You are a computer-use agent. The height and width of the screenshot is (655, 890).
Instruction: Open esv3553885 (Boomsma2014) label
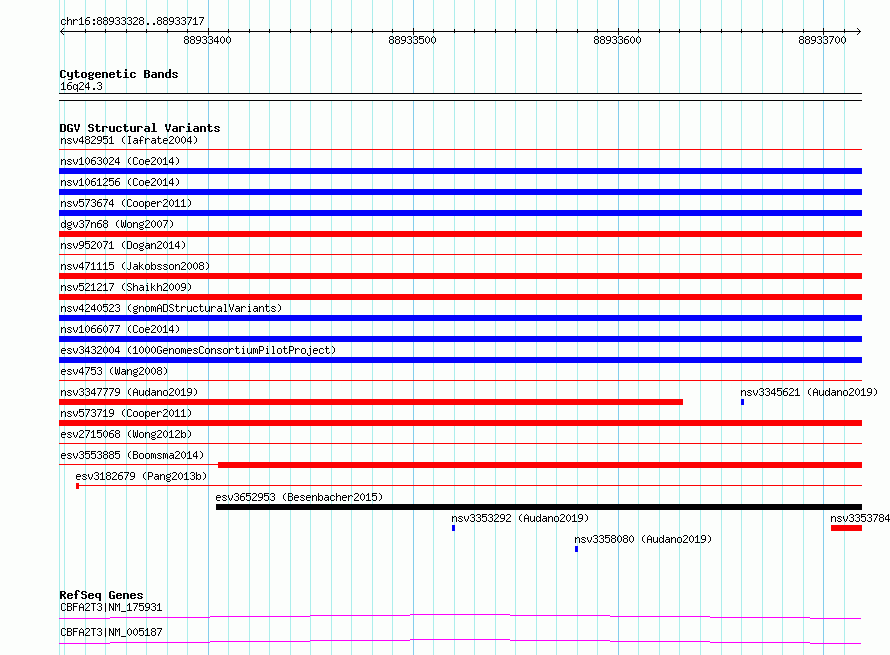coord(132,455)
